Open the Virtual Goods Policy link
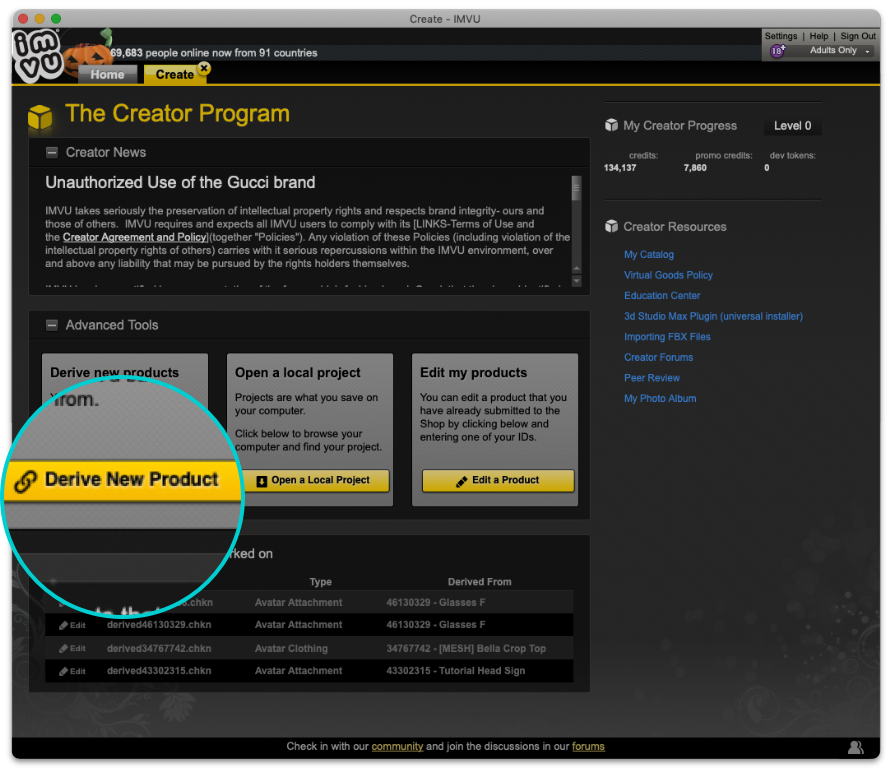The height and width of the screenshot is (768, 888). point(668,275)
